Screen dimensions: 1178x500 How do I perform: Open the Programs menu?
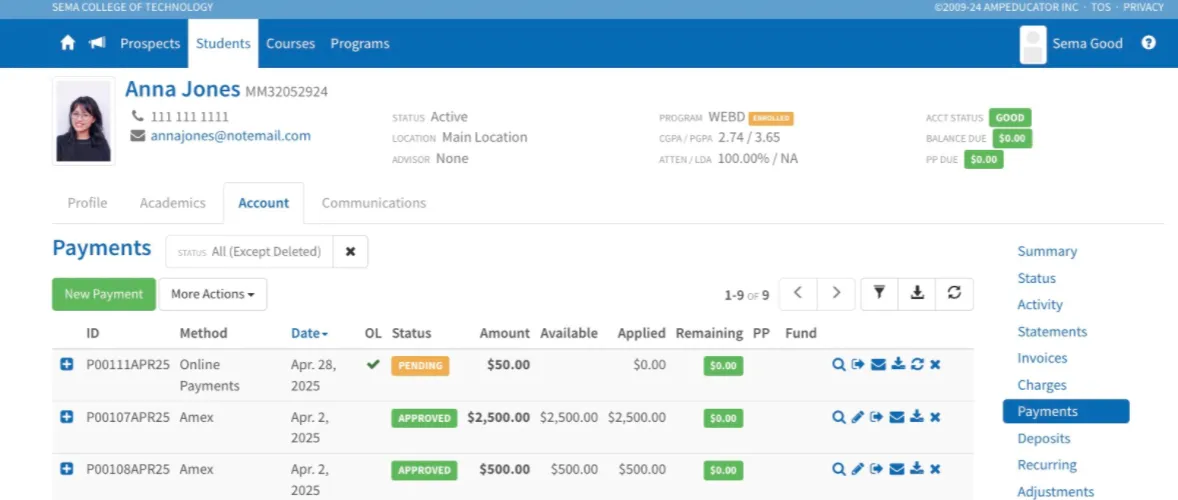360,44
